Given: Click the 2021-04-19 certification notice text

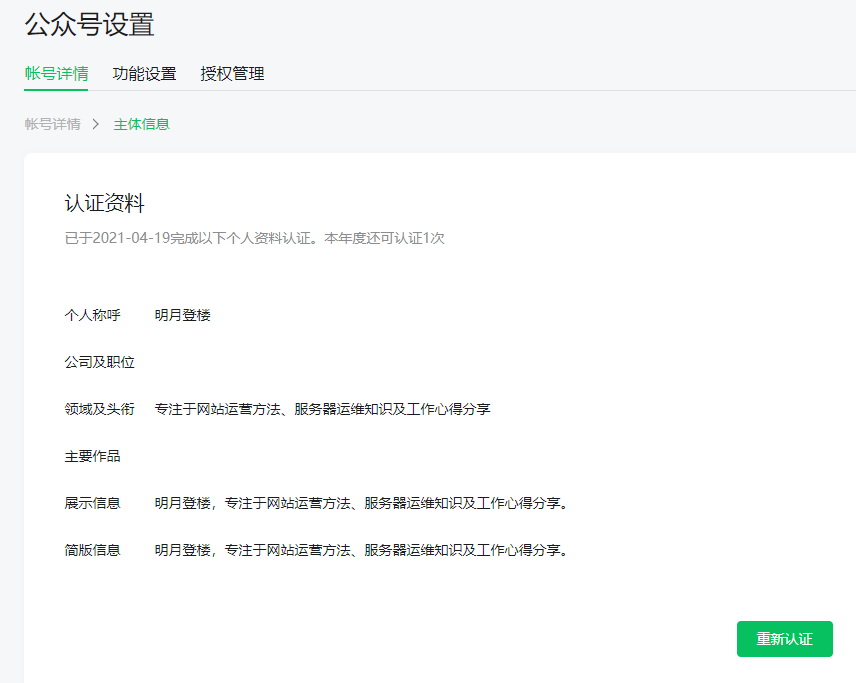Looking at the screenshot, I should pos(254,238).
